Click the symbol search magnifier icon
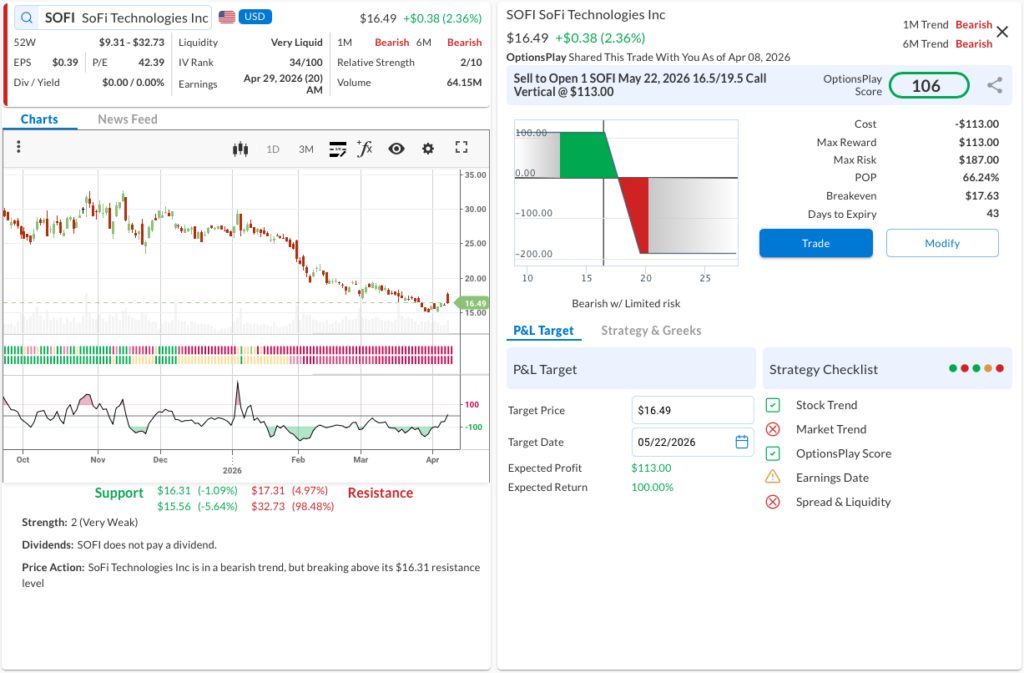 (x=26, y=18)
